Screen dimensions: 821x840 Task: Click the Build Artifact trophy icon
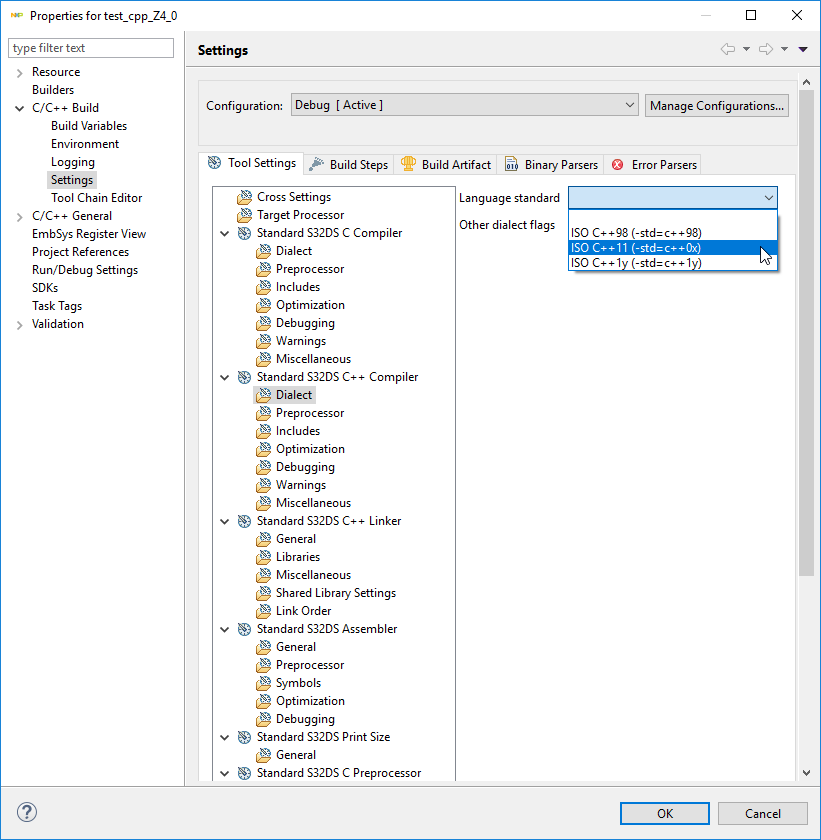408,164
